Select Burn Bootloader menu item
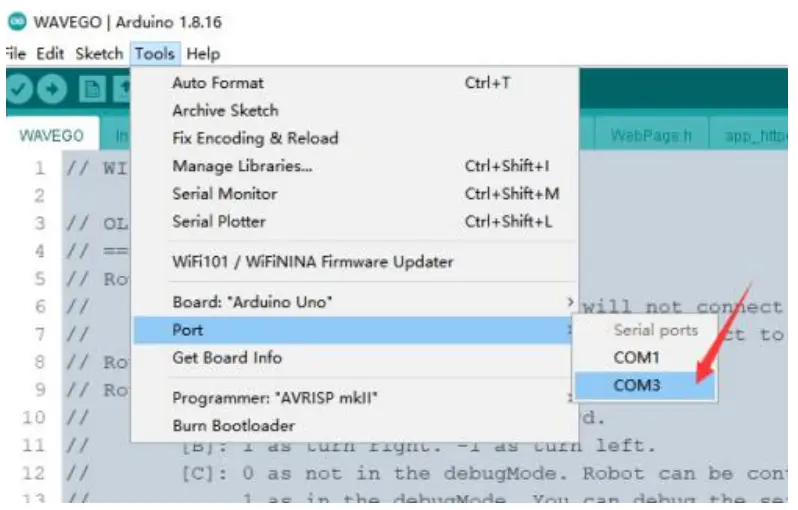Image resolution: width=798 pixels, height=510 pixels. pos(233,426)
